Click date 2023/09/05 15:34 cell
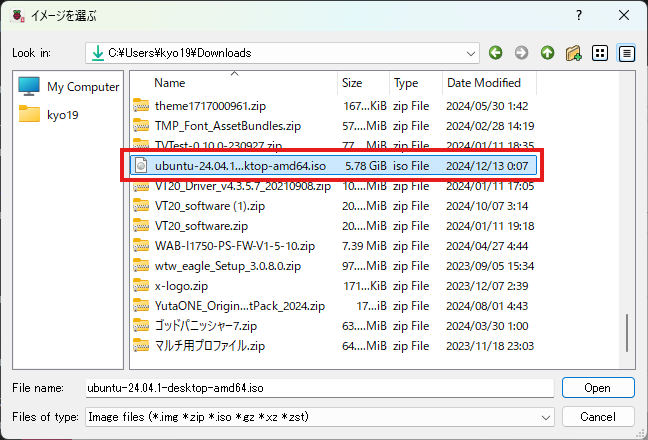 point(490,266)
